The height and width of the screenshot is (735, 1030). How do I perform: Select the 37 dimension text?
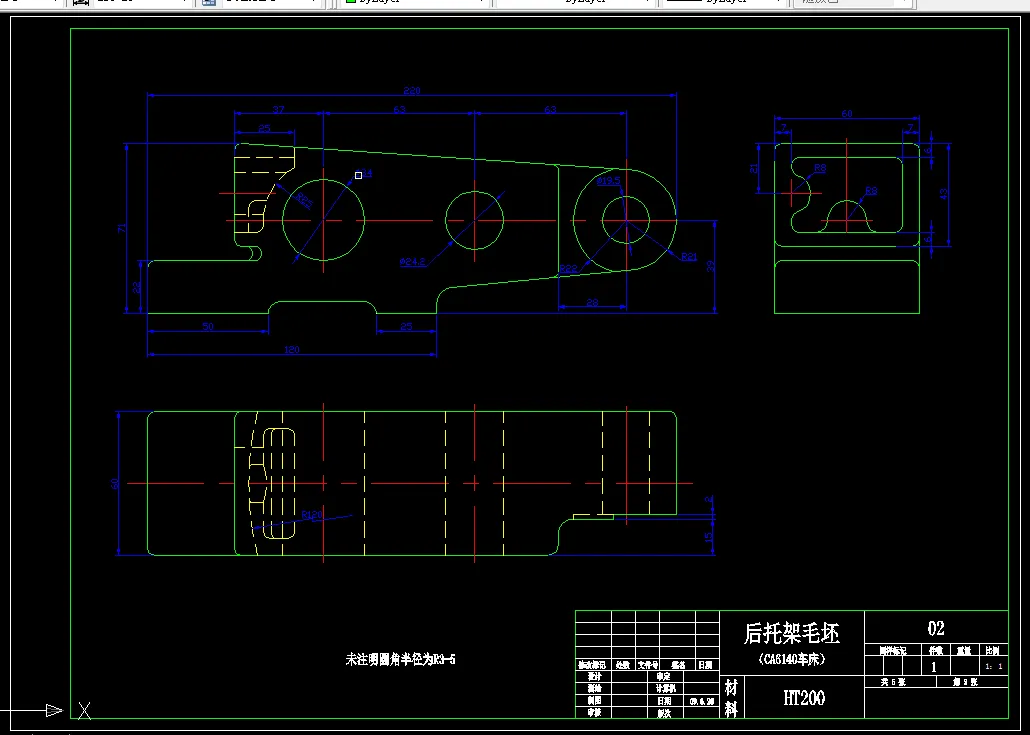279,110
